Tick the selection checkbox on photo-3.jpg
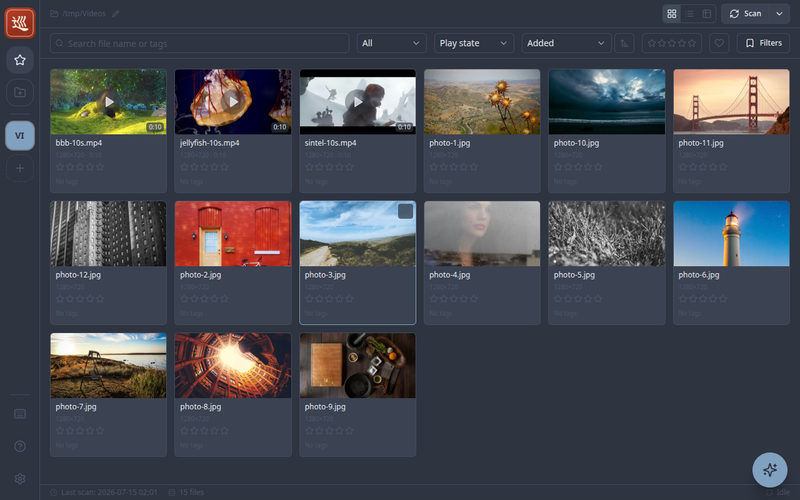The image size is (800, 500). (x=405, y=211)
